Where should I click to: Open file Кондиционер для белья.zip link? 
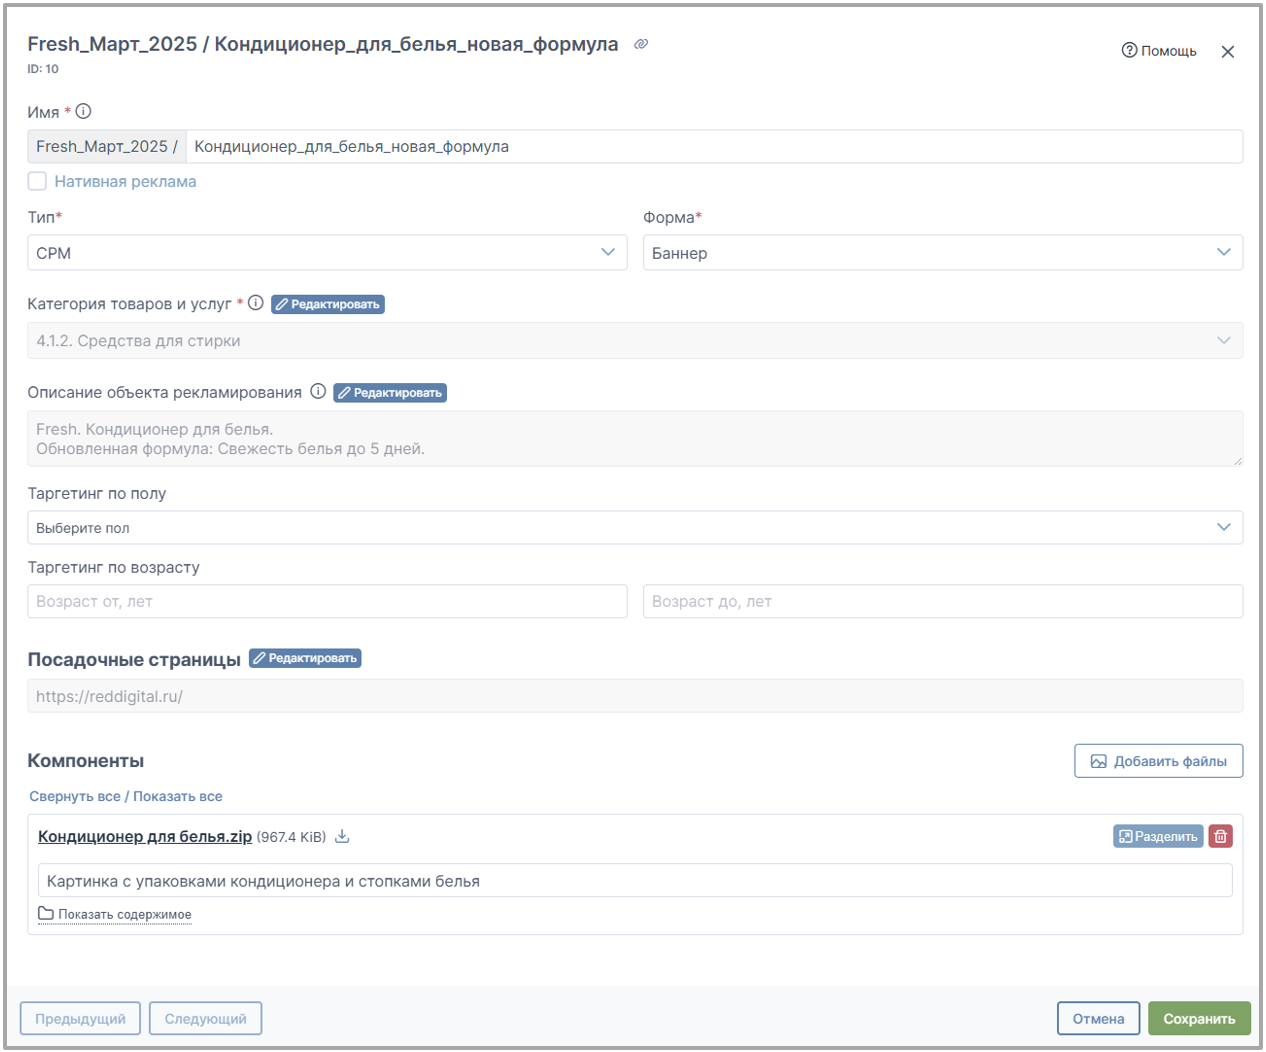(x=145, y=837)
